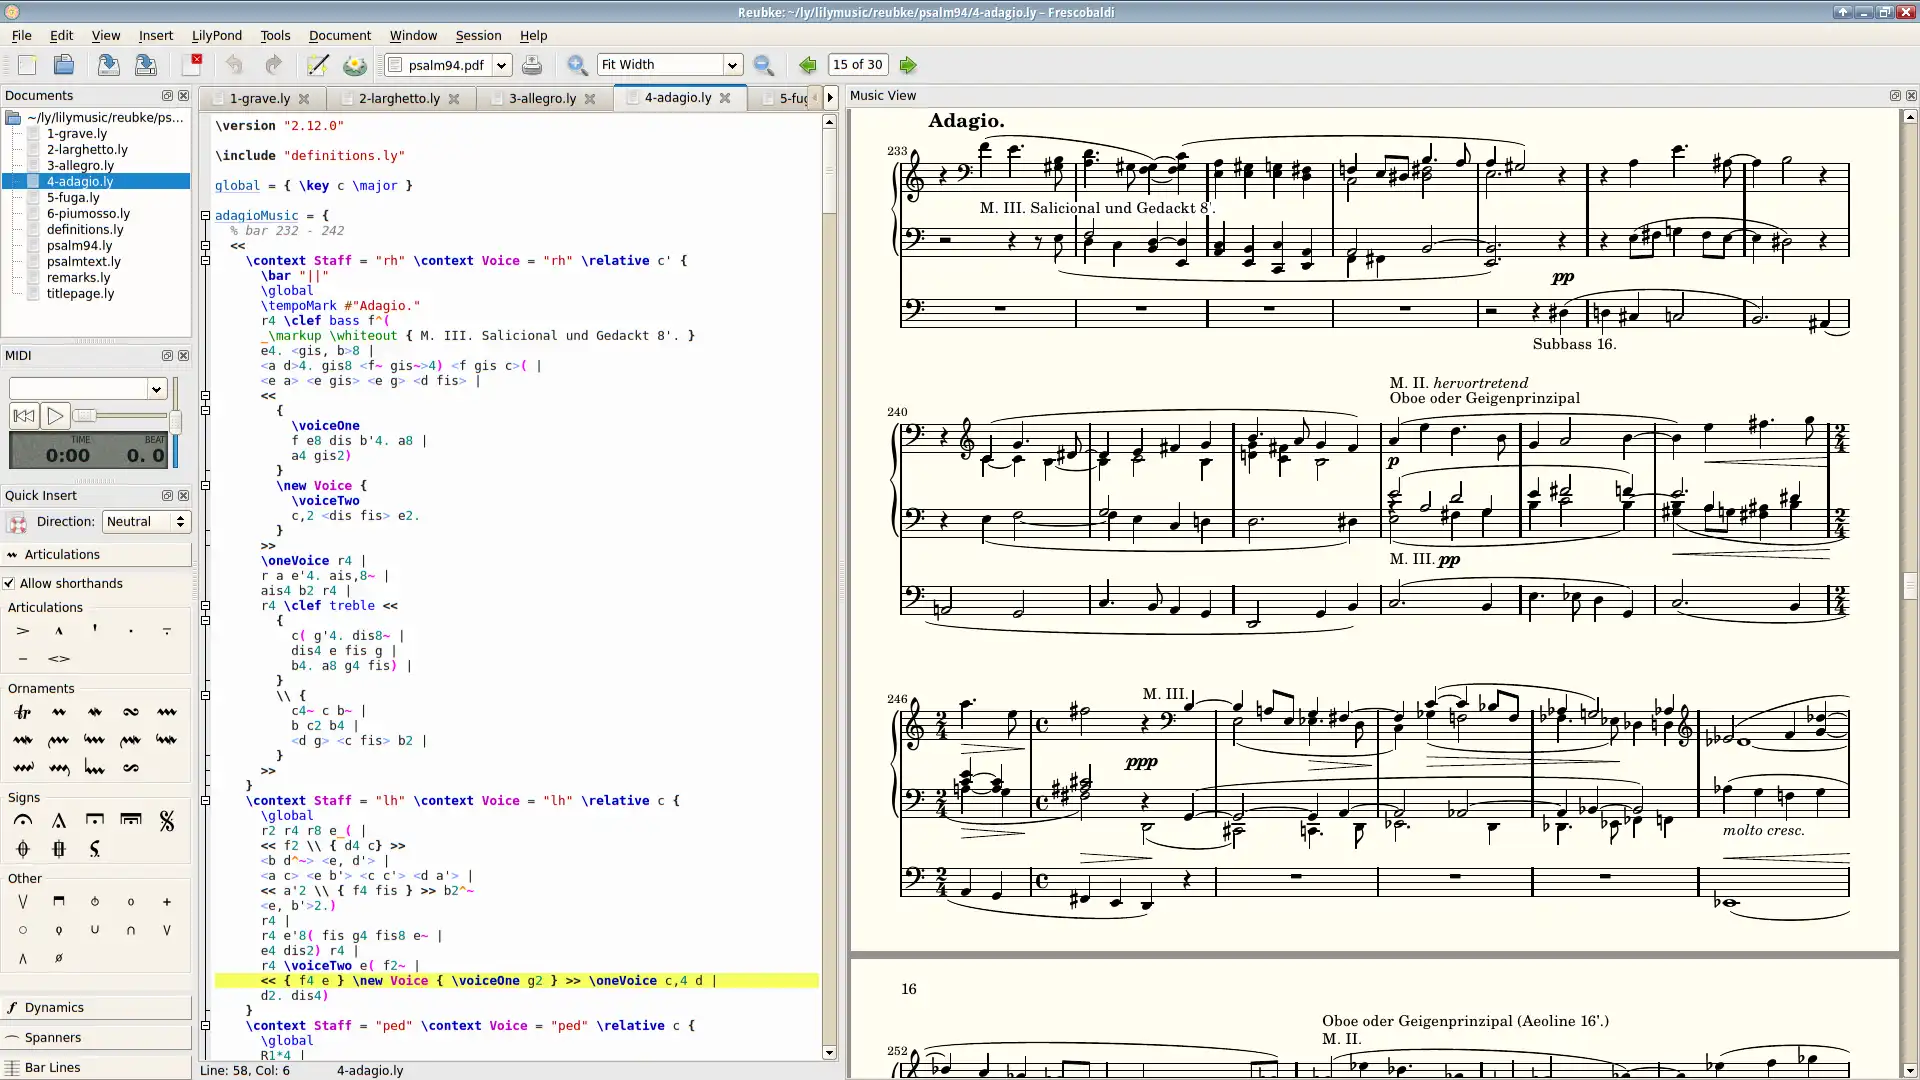The width and height of the screenshot is (1920, 1080).
Task: Click the tenuto articulation icon
Action: (22, 655)
